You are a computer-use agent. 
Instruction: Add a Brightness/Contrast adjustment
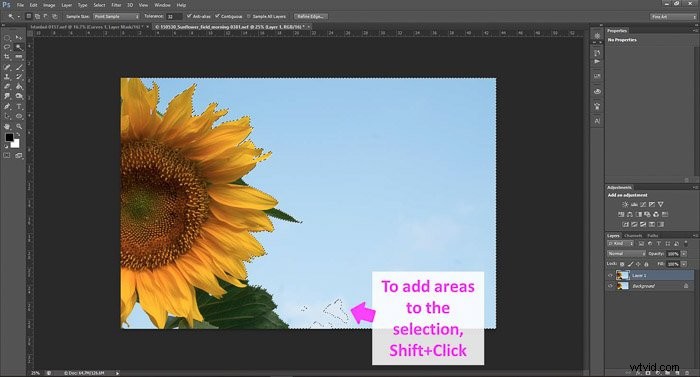pos(625,204)
